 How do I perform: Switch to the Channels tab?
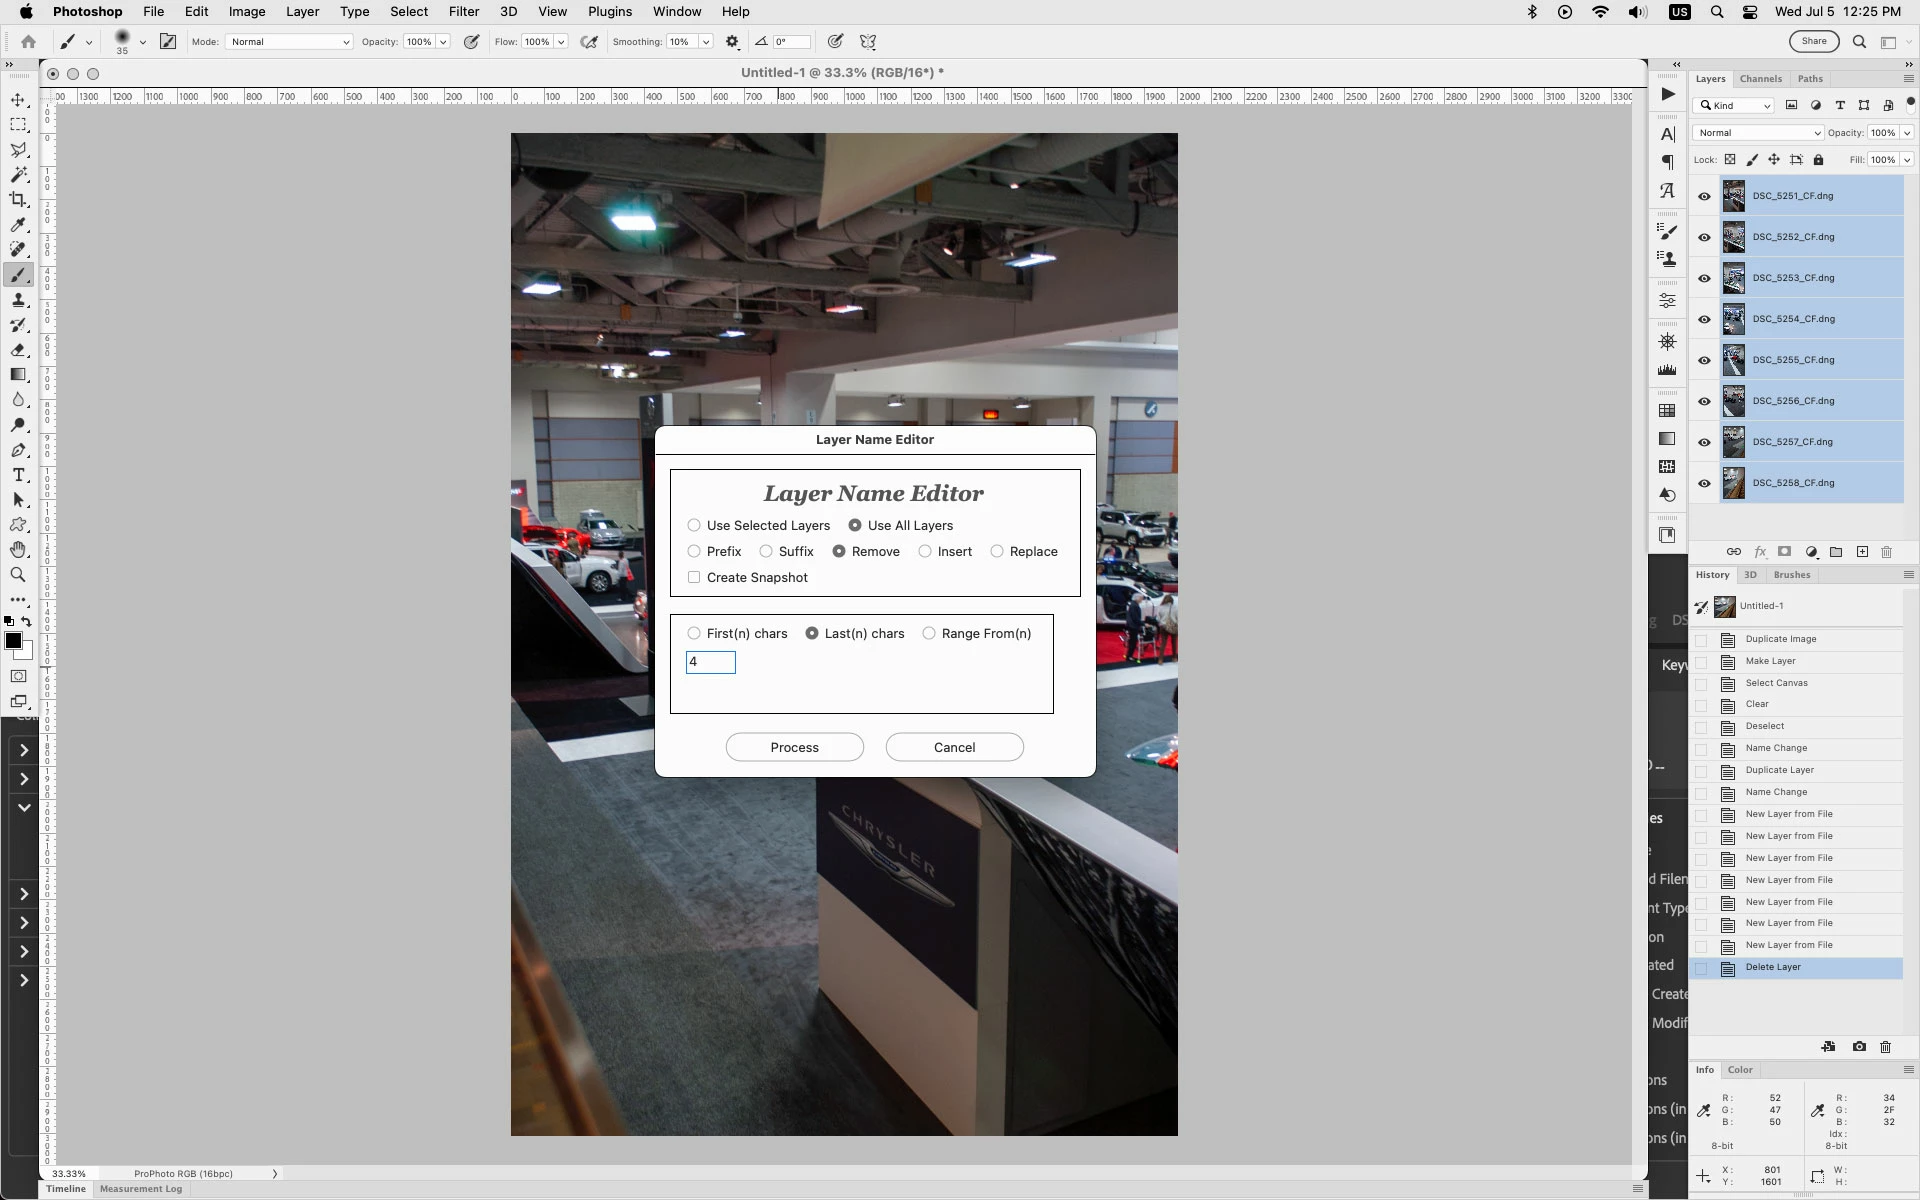point(1760,79)
